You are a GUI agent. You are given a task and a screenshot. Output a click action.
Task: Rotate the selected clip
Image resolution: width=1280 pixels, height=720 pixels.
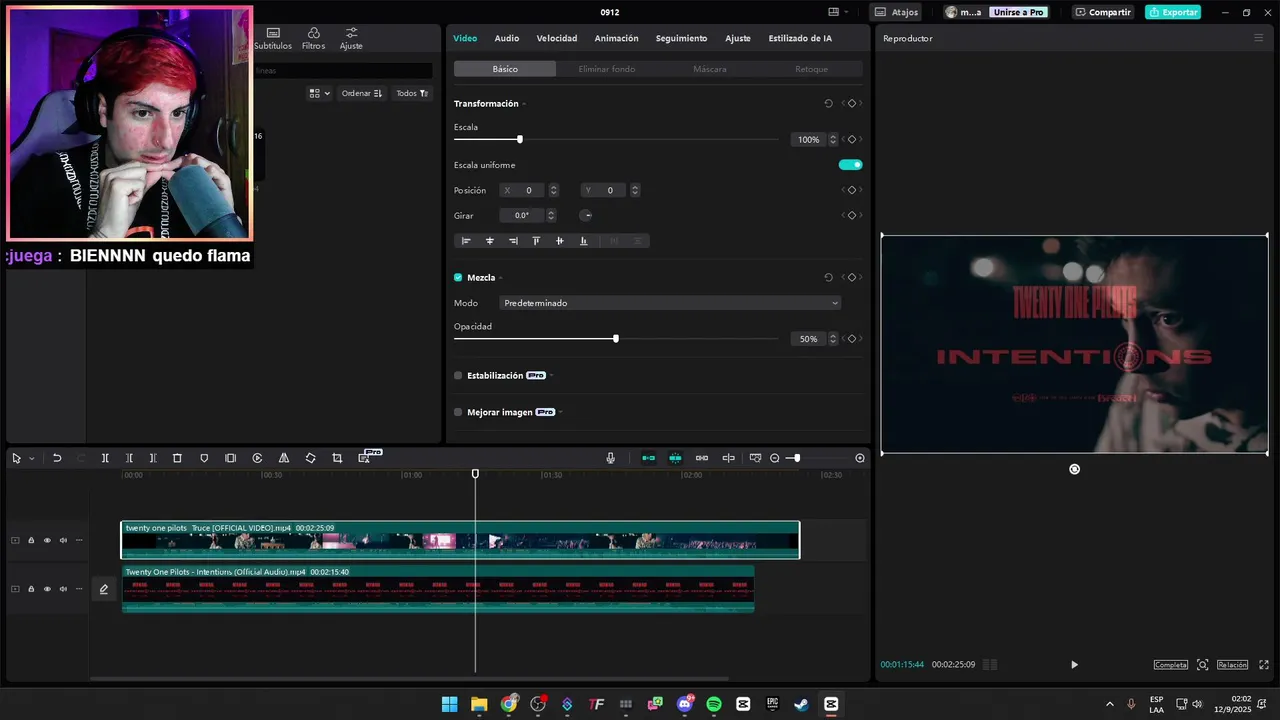[x=310, y=458]
